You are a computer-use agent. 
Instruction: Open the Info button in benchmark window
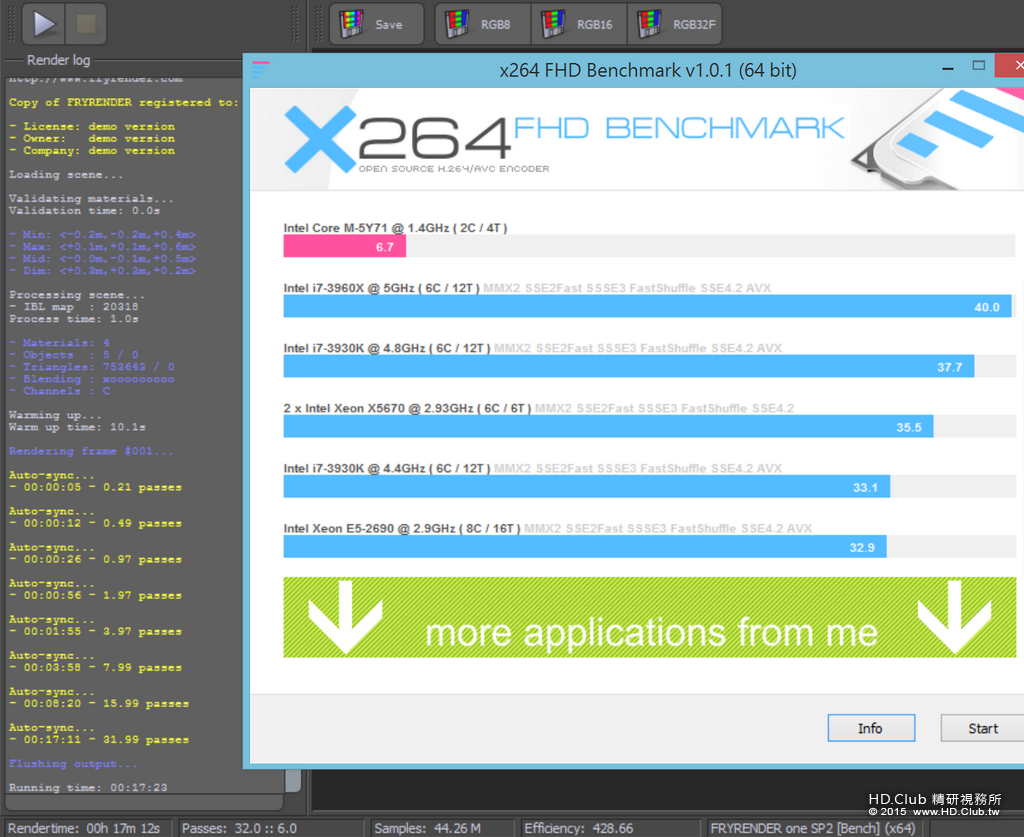point(871,728)
